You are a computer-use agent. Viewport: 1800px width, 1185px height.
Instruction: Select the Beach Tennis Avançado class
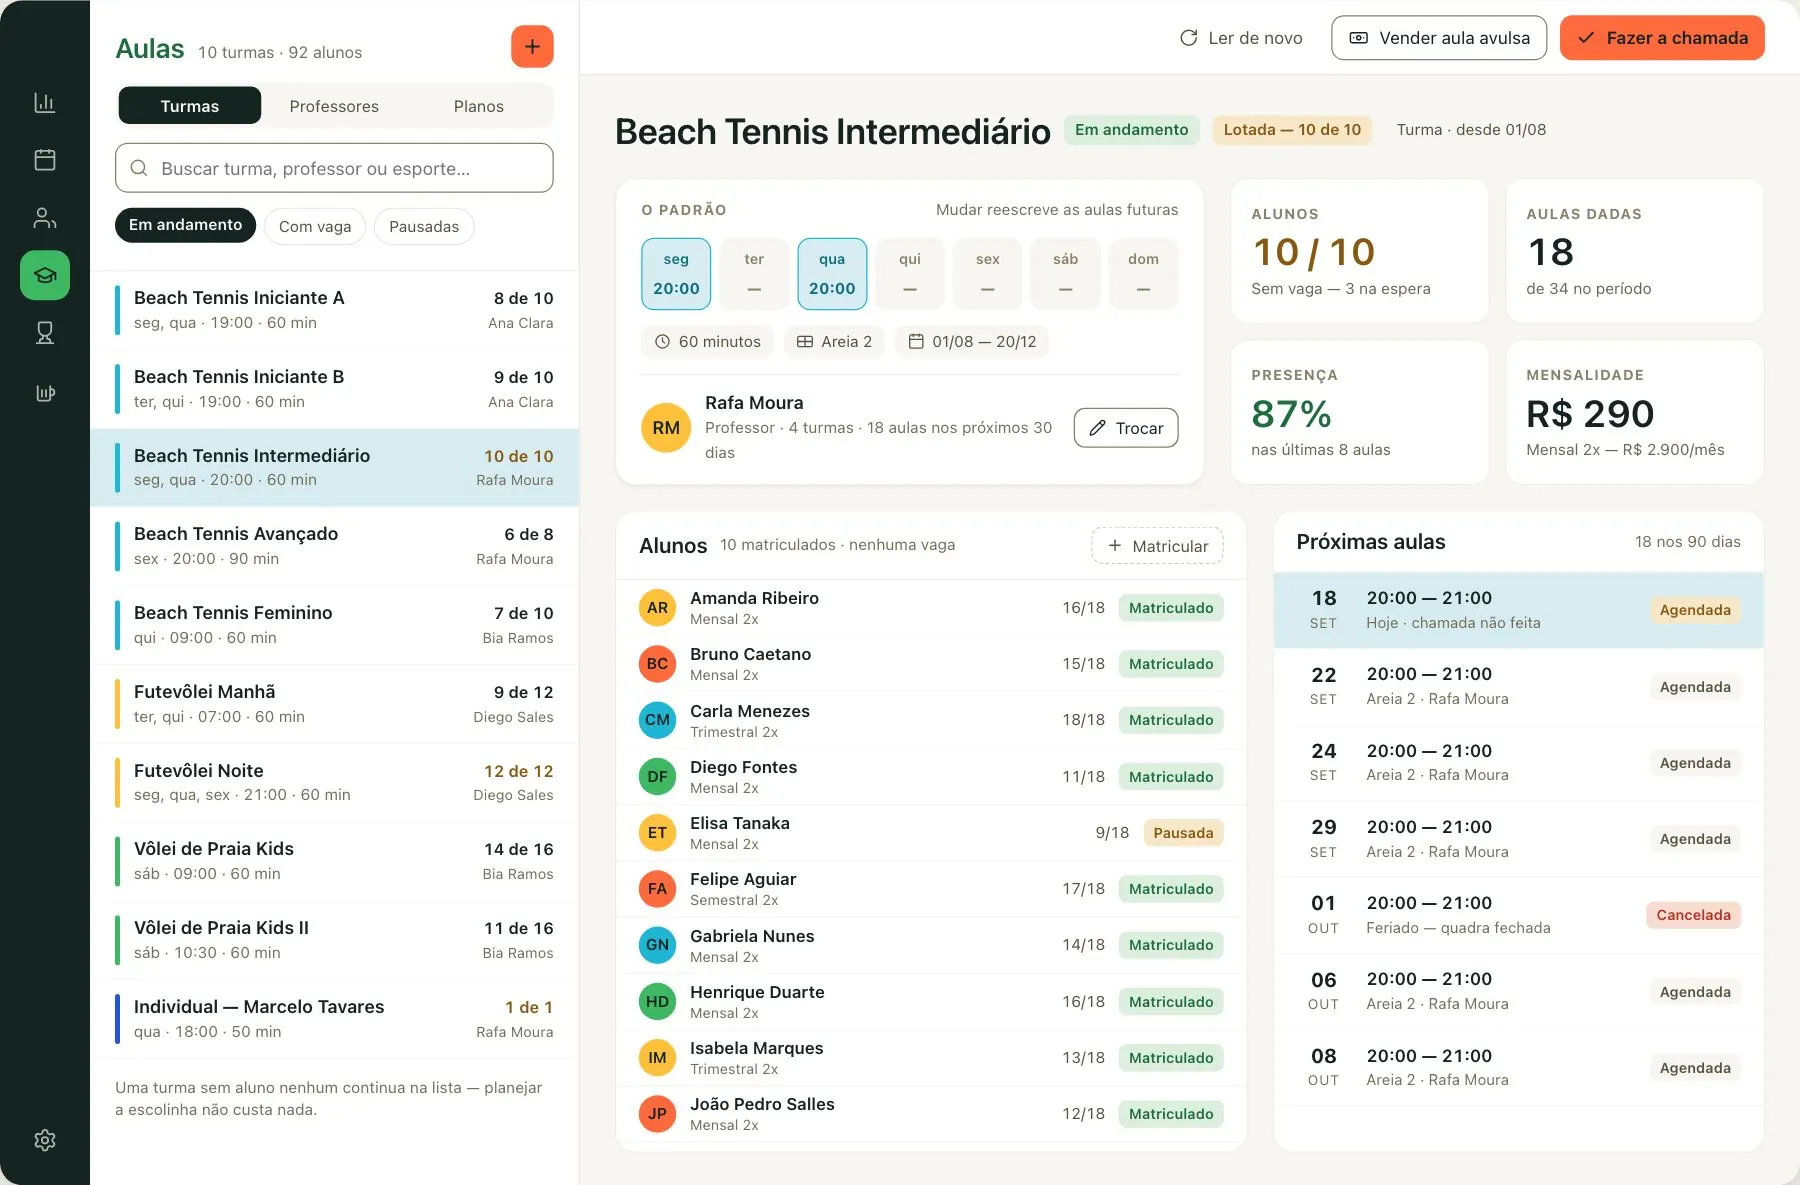pos(334,546)
